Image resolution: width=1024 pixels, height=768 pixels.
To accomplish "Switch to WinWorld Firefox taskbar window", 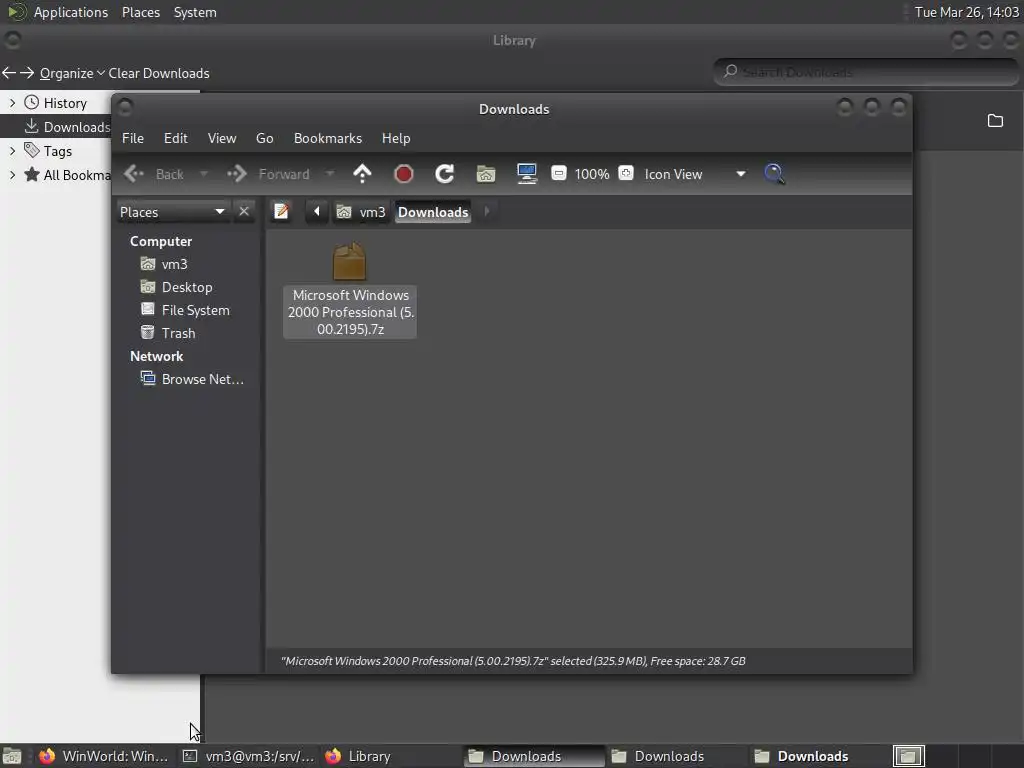I will [x=103, y=756].
